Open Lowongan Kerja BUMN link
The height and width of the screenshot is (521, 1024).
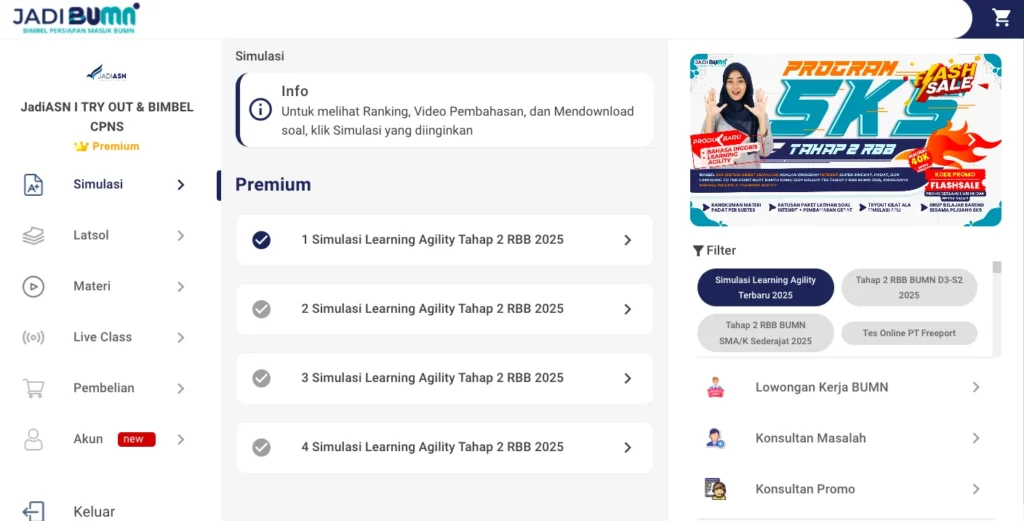coord(822,387)
